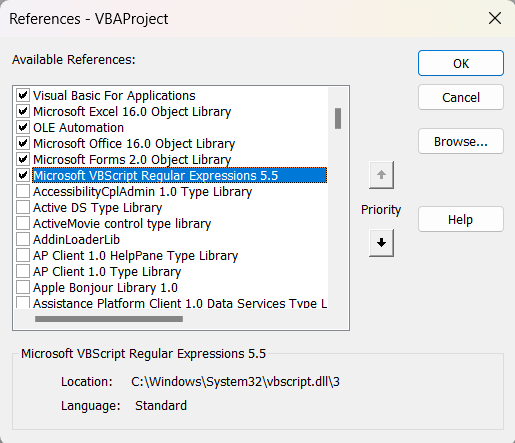Confirm with the OK button

[461, 63]
